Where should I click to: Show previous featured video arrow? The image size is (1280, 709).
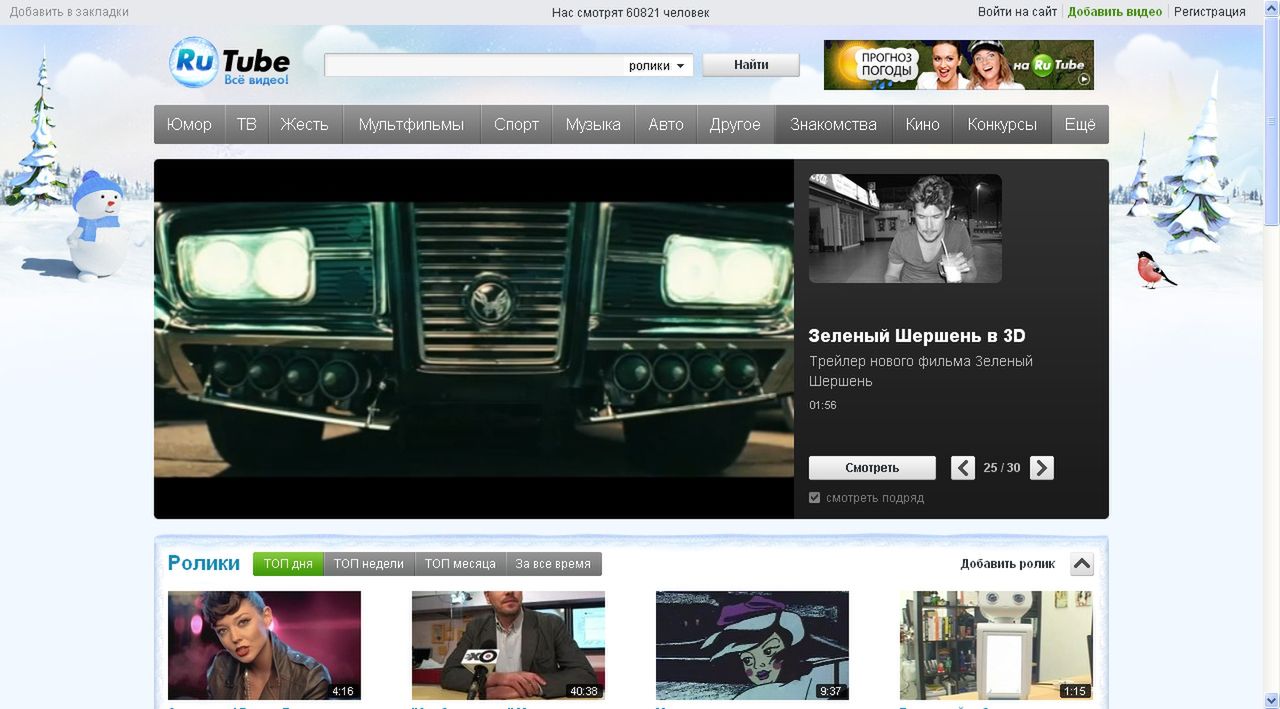[x=963, y=468]
